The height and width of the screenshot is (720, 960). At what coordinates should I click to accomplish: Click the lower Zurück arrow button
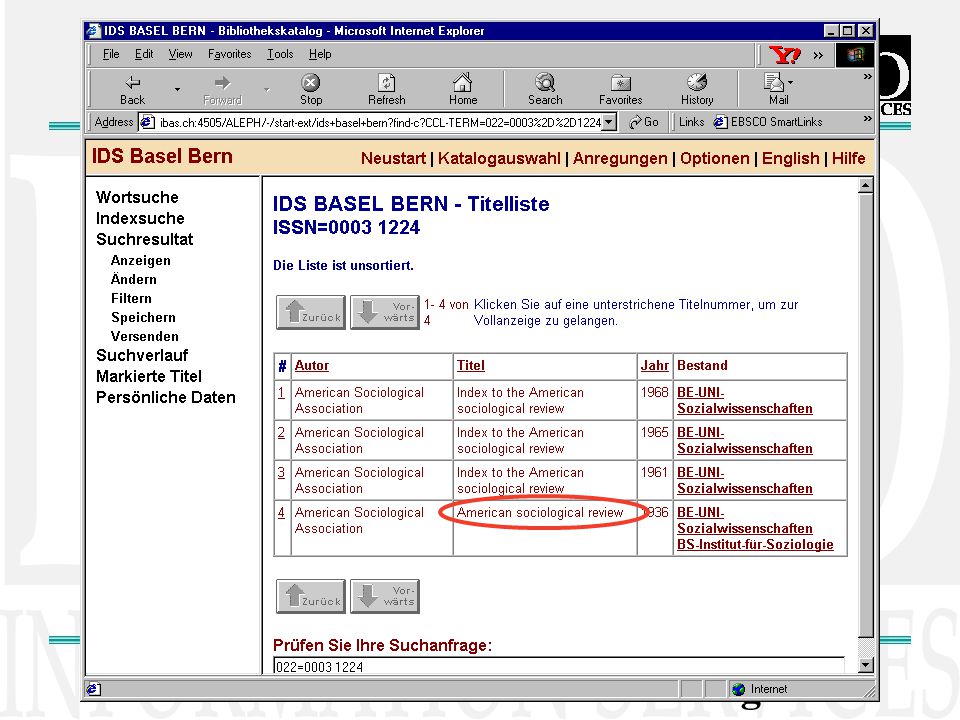tap(311, 596)
